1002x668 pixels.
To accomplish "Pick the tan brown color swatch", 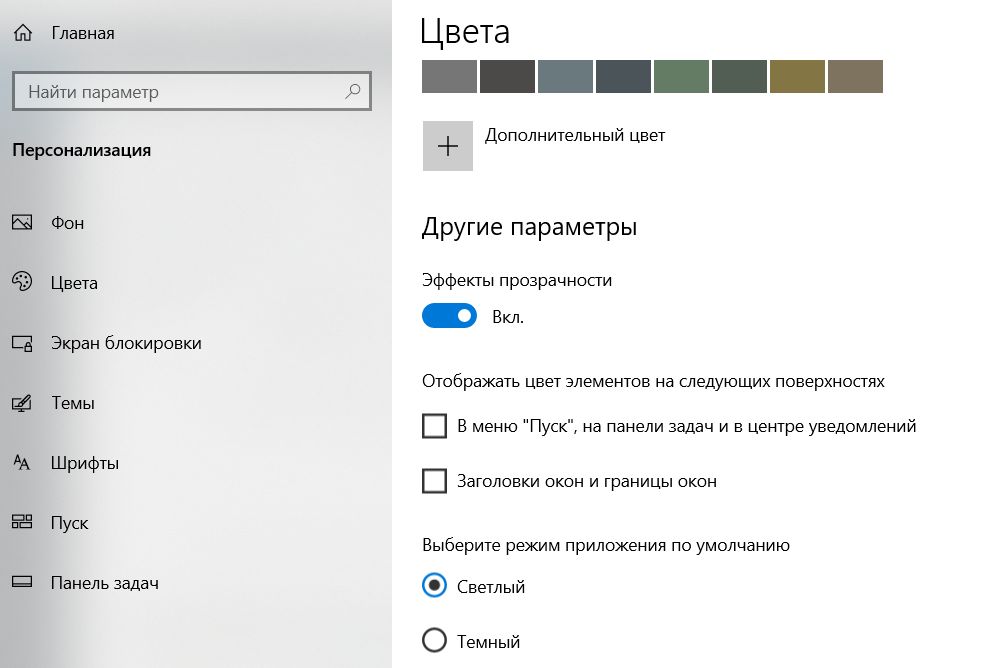I will 856,76.
